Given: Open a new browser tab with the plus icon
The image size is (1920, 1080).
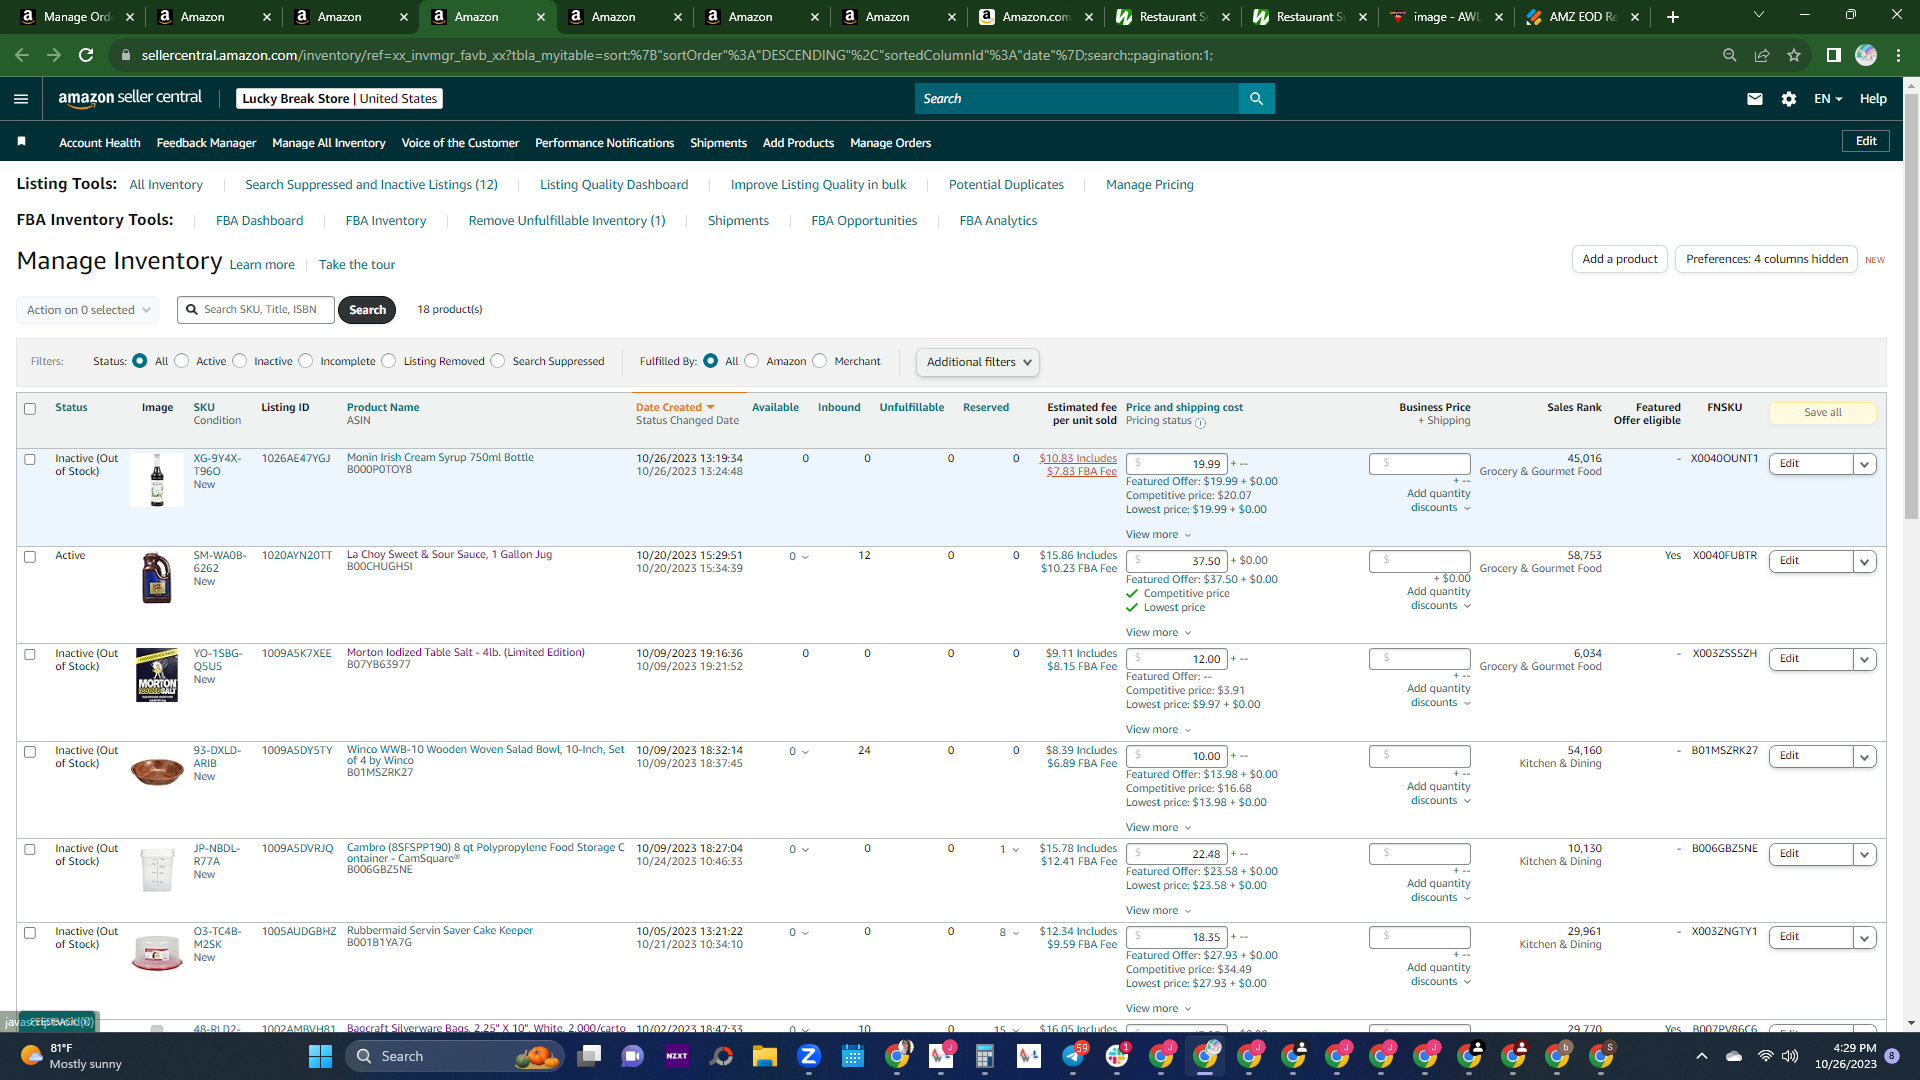Looking at the screenshot, I should pos(1673,17).
